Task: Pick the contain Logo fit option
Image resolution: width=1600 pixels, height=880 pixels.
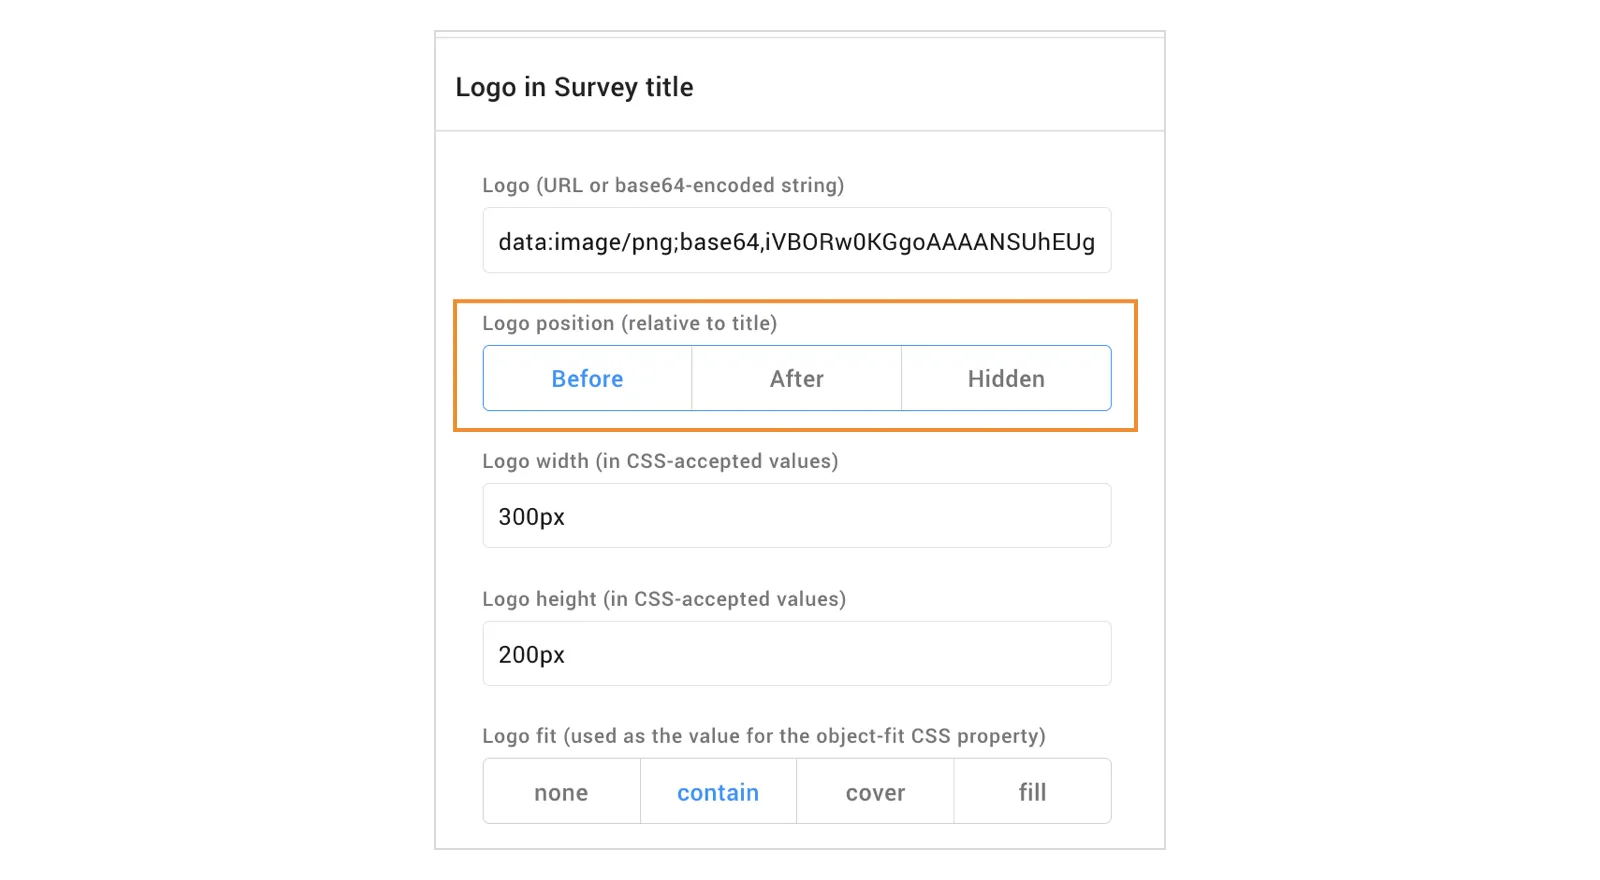Action: coord(718,792)
